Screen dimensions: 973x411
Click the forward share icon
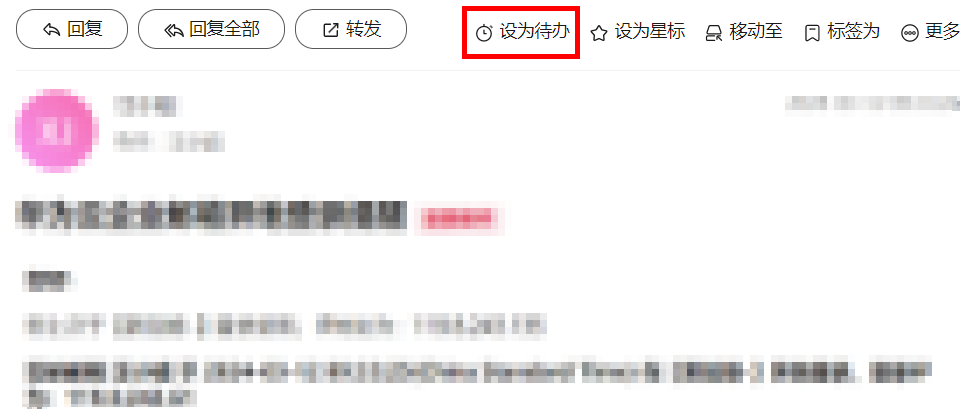point(331,30)
